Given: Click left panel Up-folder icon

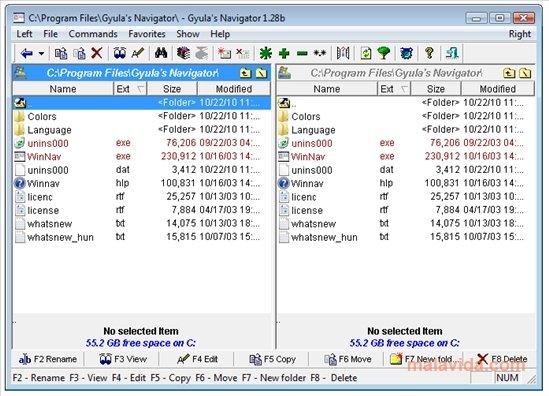Looking at the screenshot, I should tap(245, 73).
